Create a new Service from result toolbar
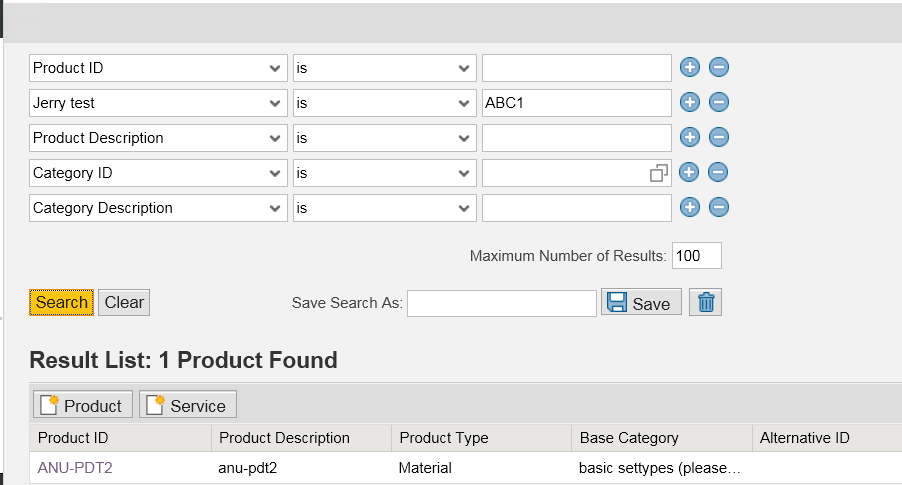Viewport: 902px width, 485px height. [x=188, y=404]
